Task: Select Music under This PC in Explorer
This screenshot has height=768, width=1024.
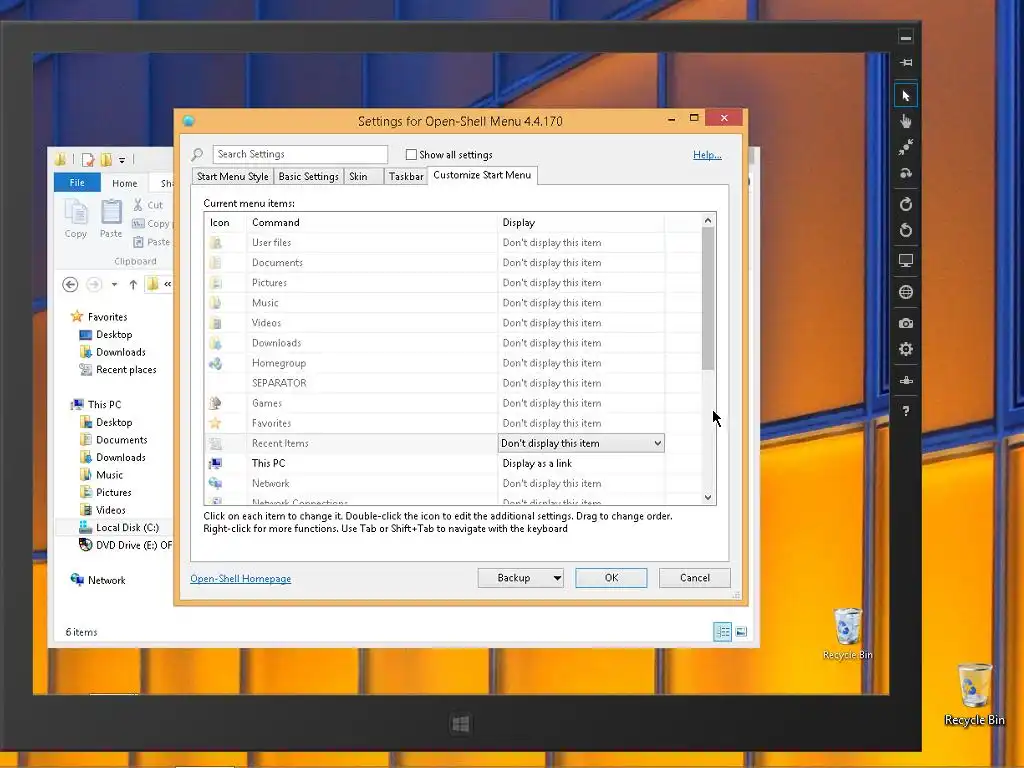Action: pos(101,475)
